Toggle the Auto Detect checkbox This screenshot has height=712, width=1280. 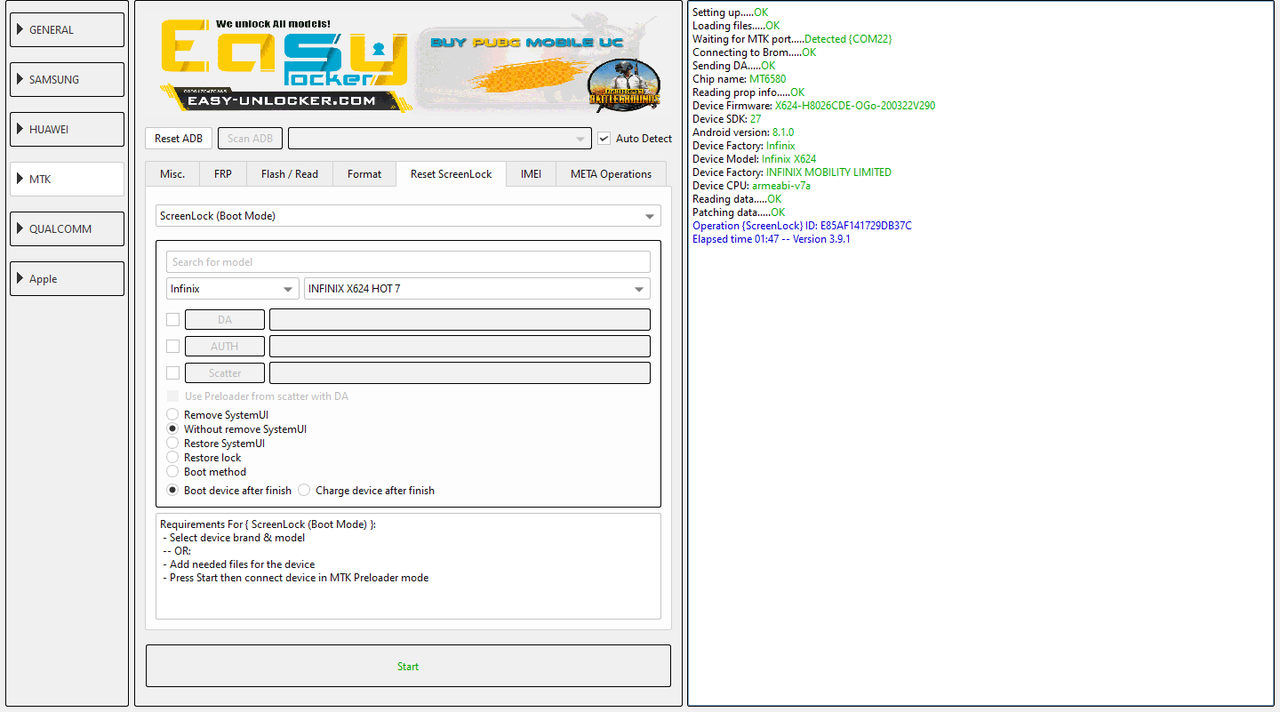[604, 138]
